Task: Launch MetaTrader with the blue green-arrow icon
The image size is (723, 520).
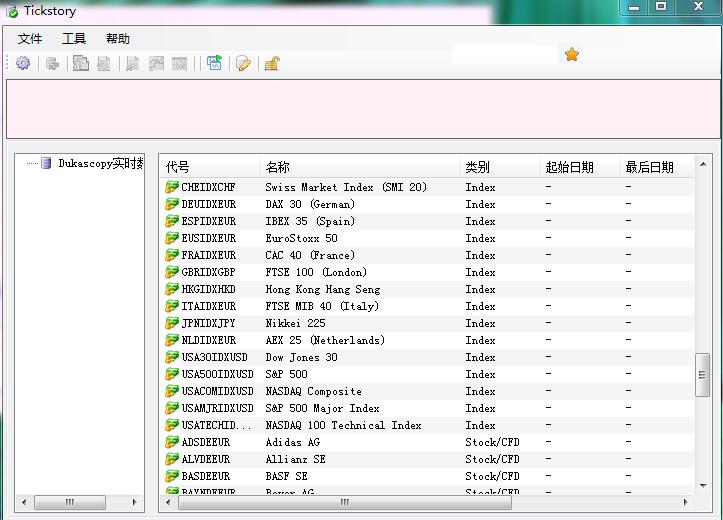Action: pyautogui.click(x=214, y=63)
